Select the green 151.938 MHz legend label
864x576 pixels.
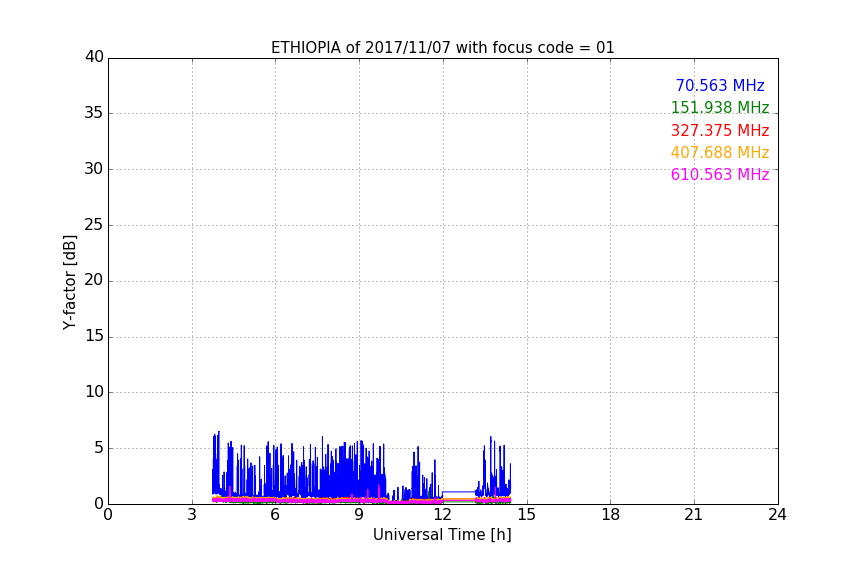point(720,108)
